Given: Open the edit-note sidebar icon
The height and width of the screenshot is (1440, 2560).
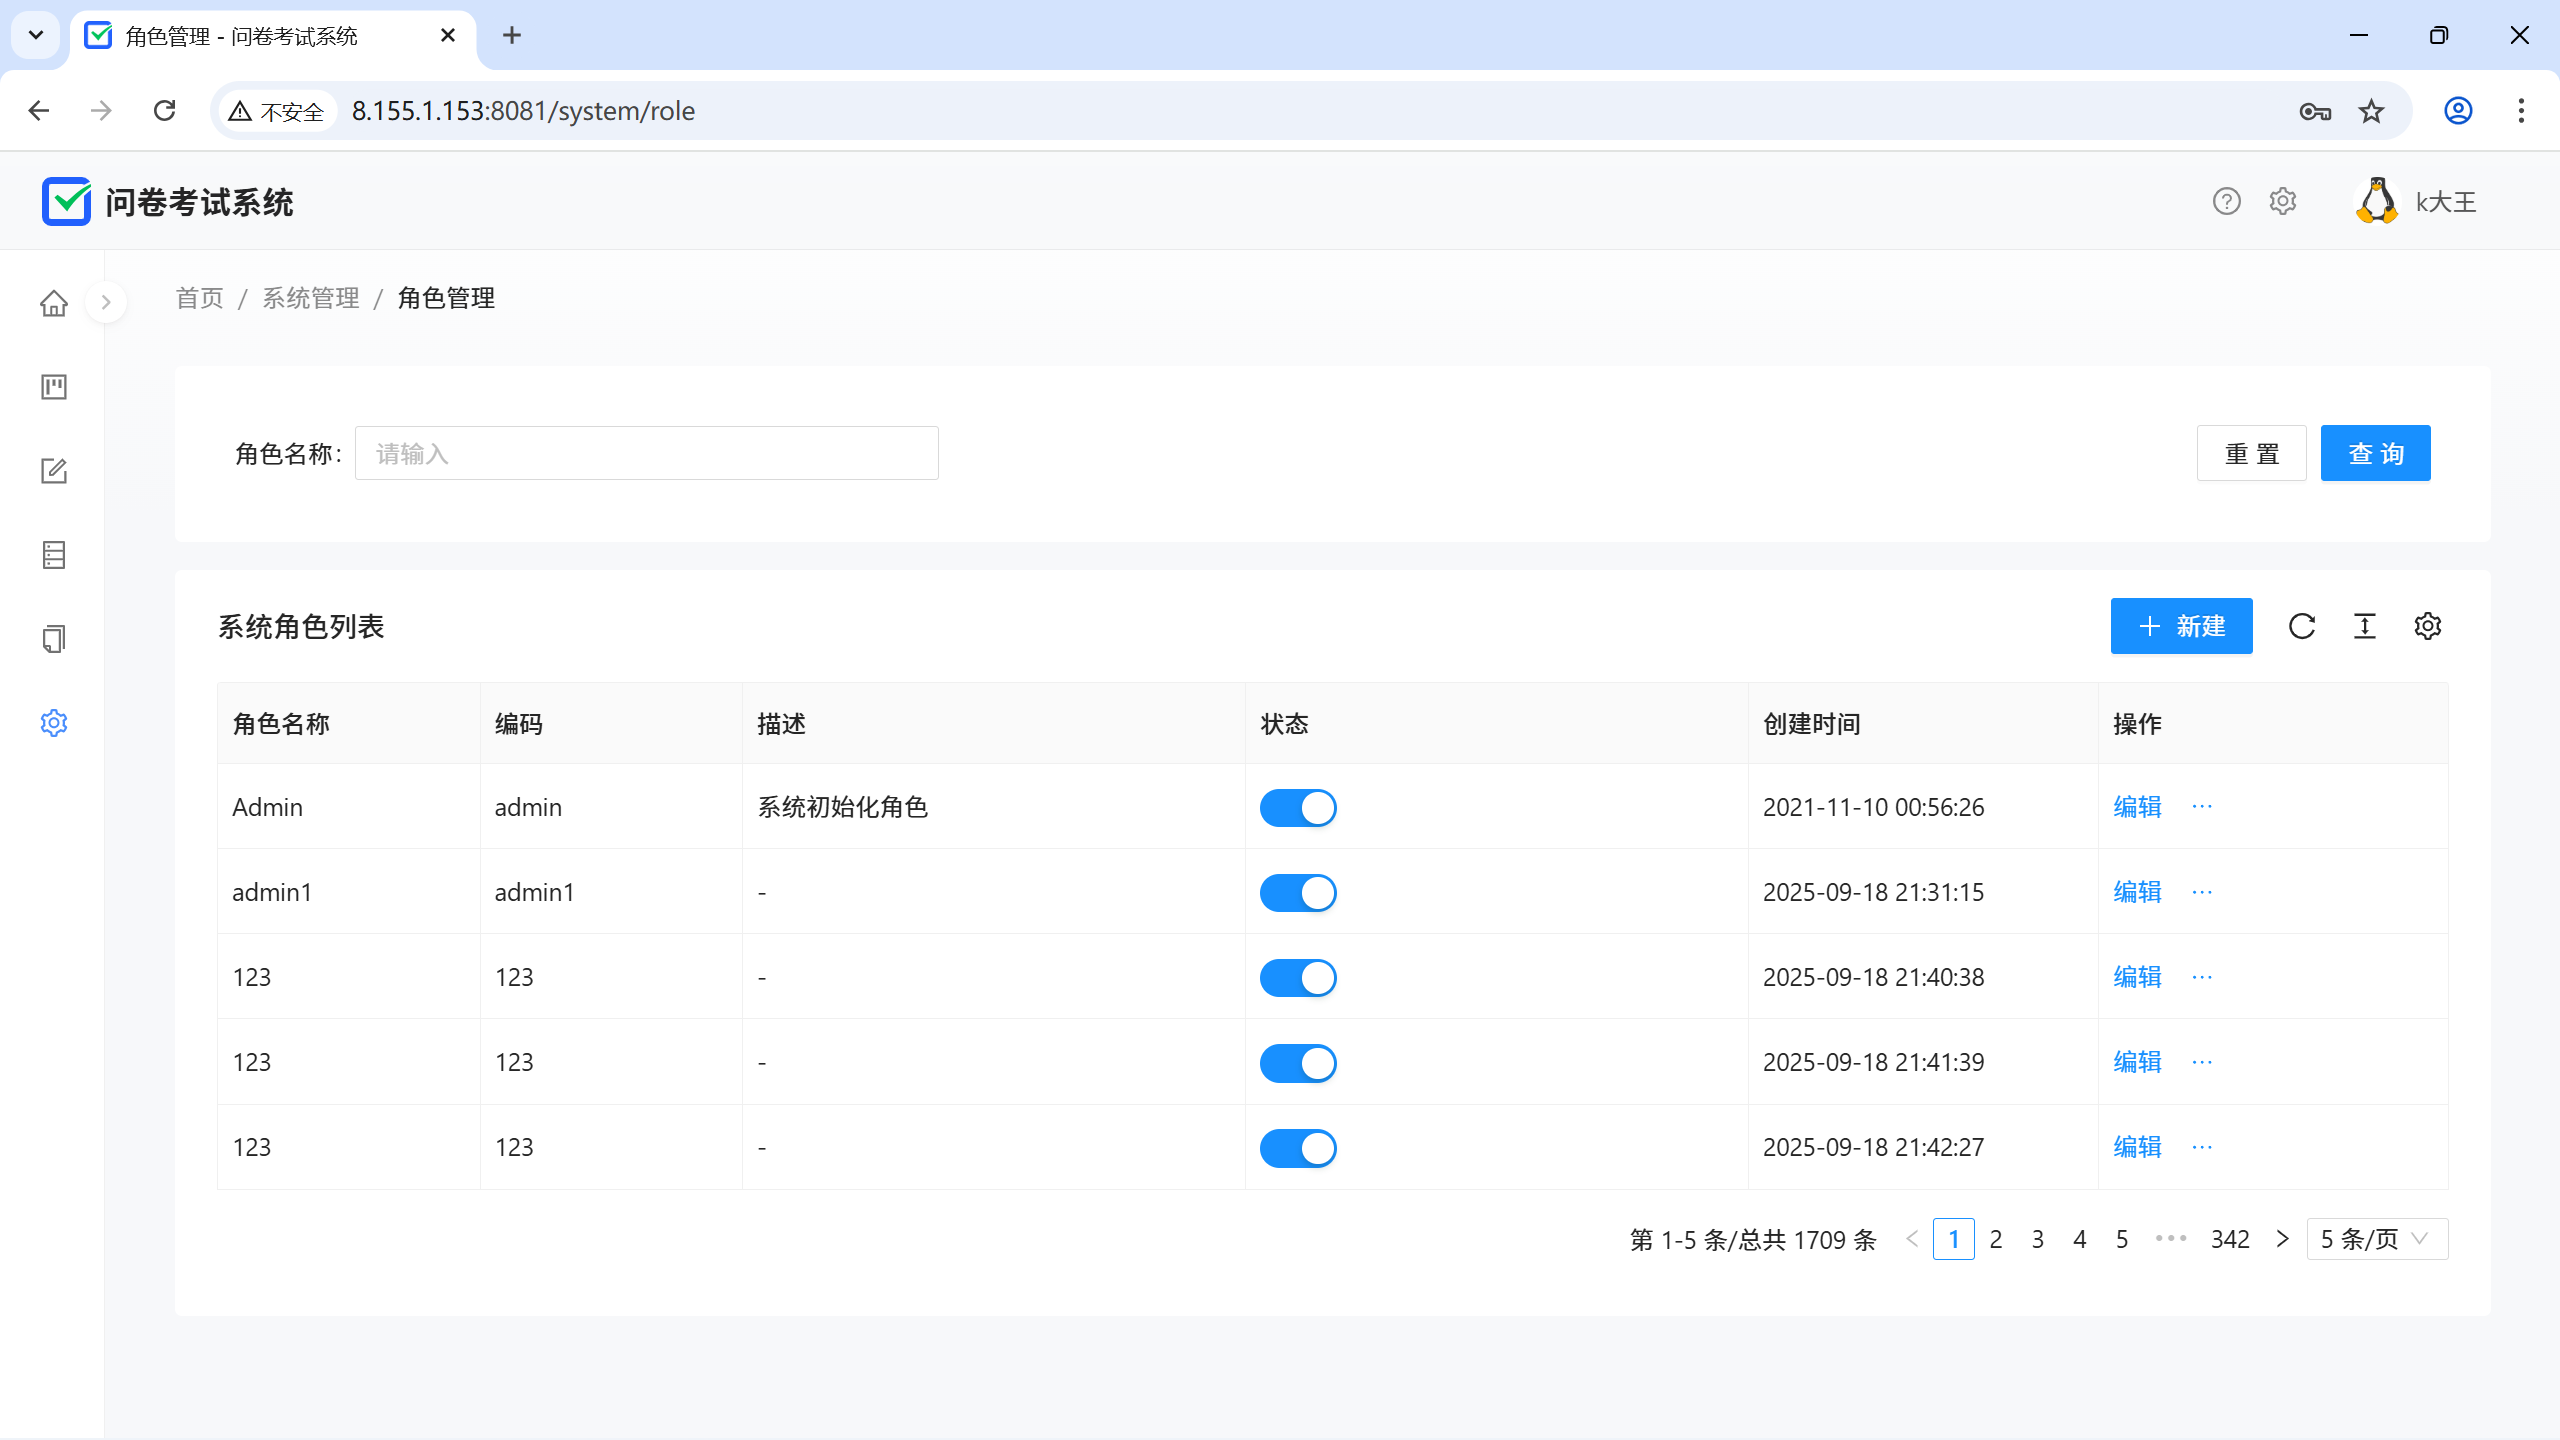Looking at the screenshot, I should 54,471.
